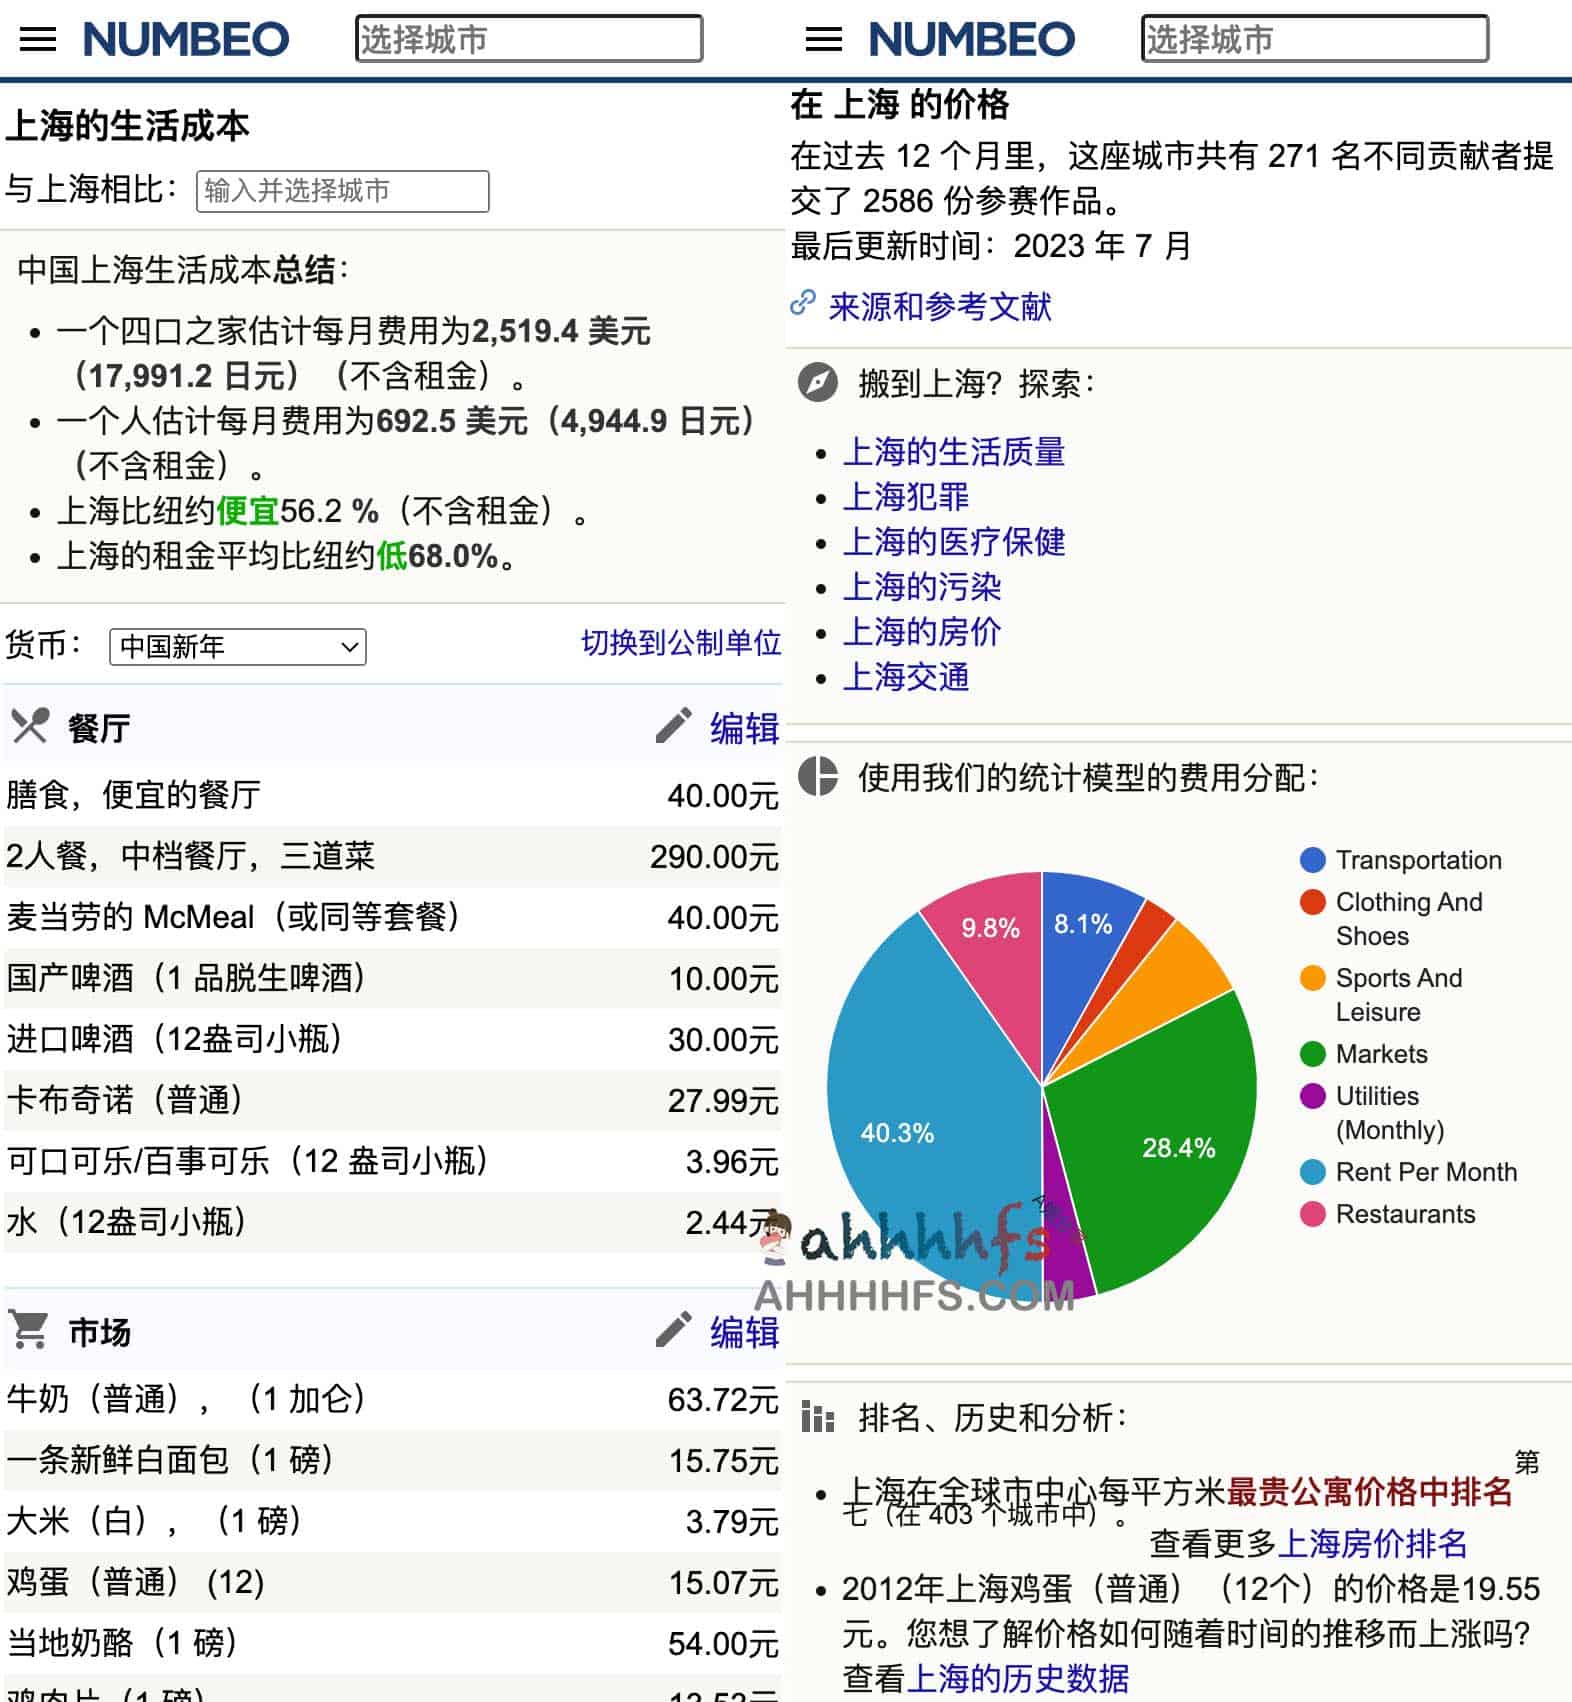Open the hamburger menu on the right page
This screenshot has height=1702, width=1572.
pyautogui.click(x=824, y=39)
